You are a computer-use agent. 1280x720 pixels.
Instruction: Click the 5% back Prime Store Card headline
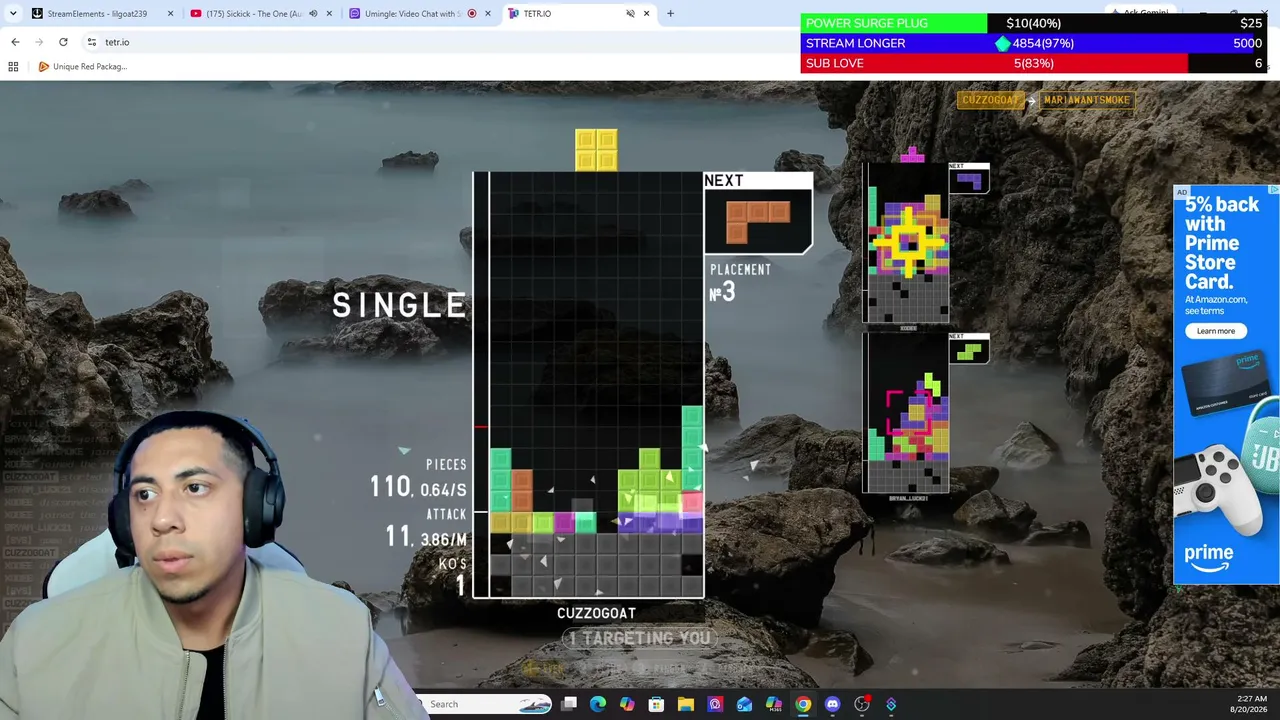(1222, 243)
